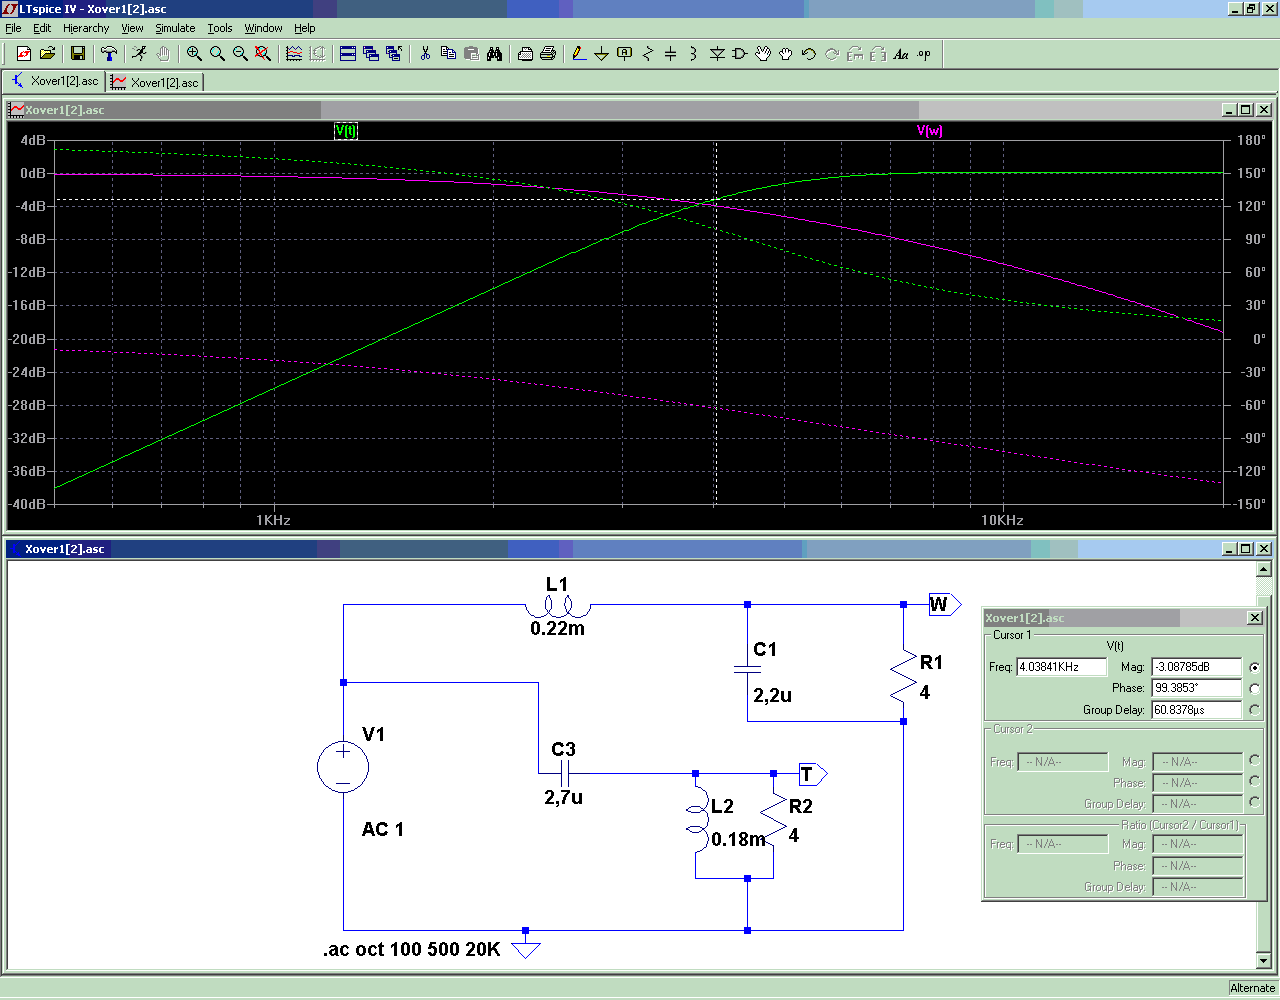Place a Ground symbol using toolbar
This screenshot has height=1000, width=1280.
601,54
